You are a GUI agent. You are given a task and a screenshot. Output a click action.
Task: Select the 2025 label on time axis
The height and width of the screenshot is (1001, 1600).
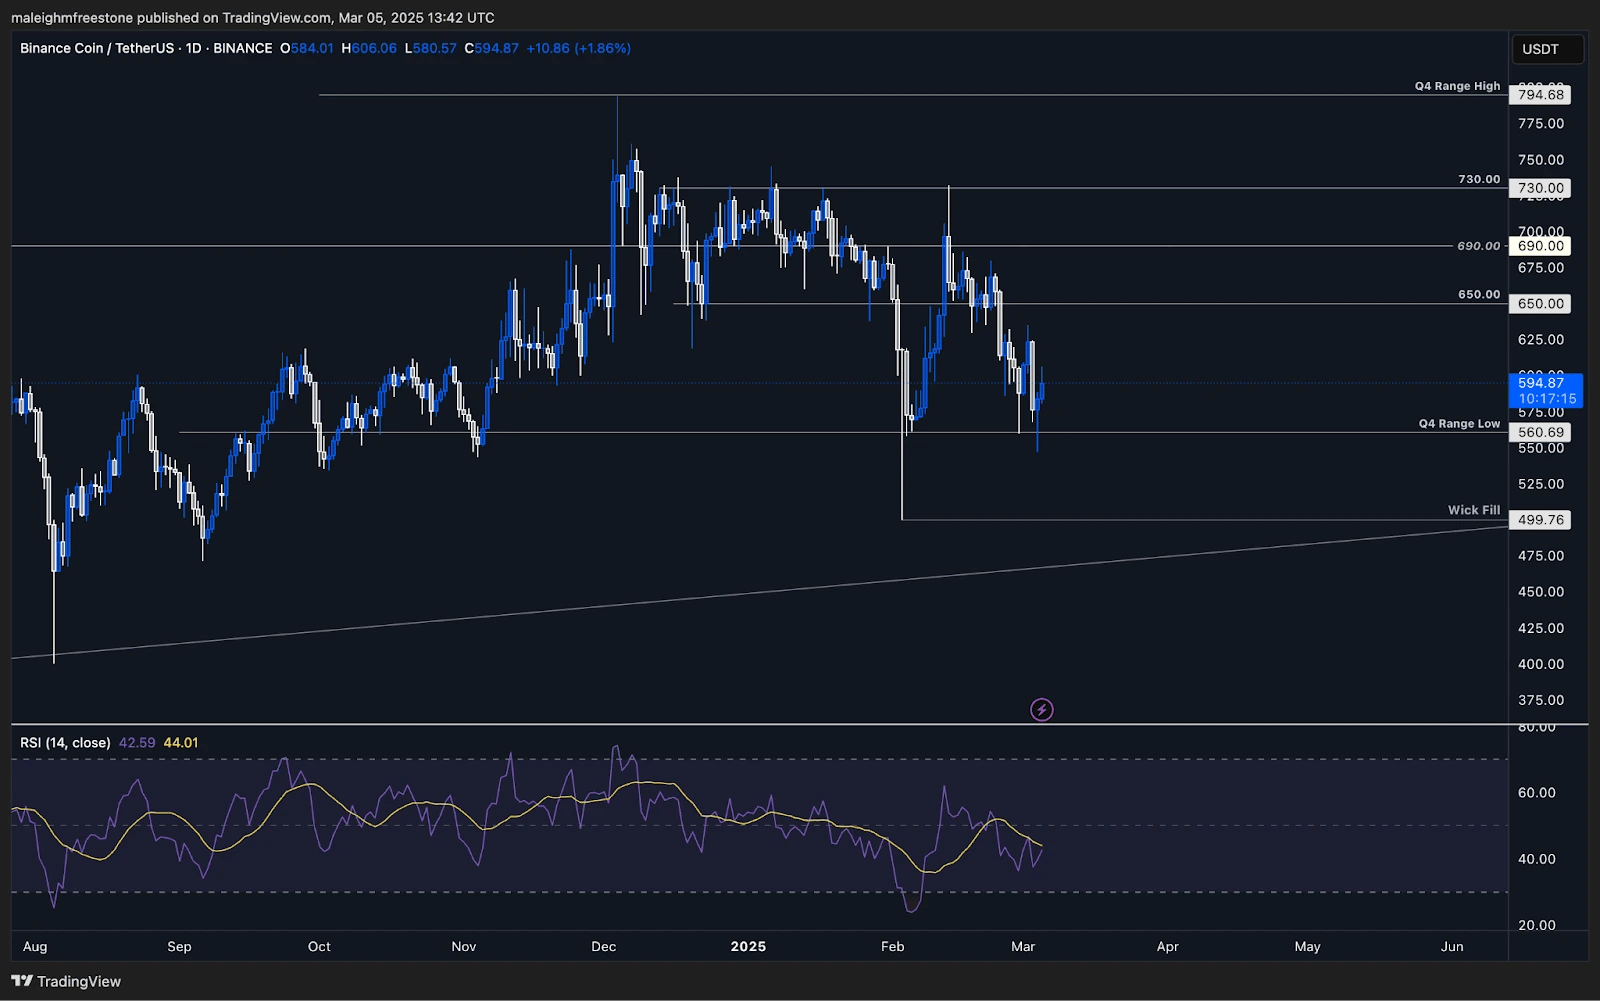pyautogui.click(x=748, y=945)
